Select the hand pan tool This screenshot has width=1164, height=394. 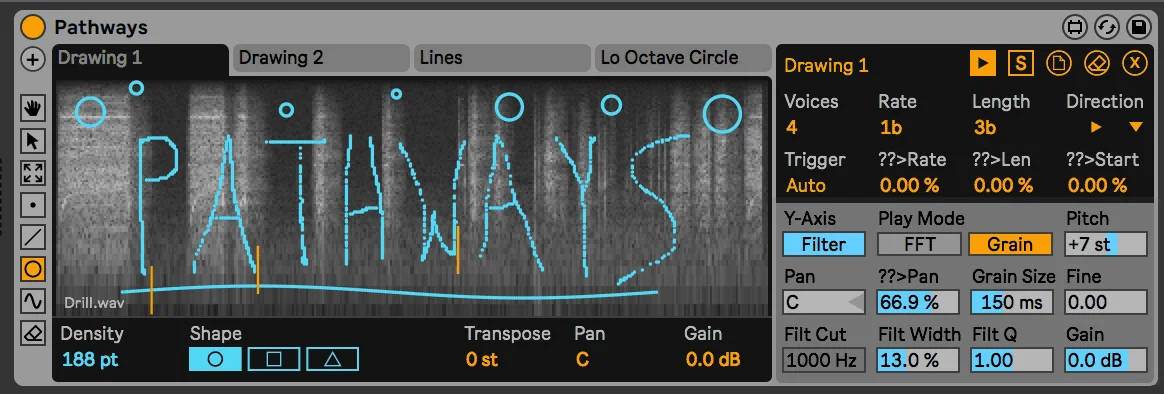(x=33, y=109)
